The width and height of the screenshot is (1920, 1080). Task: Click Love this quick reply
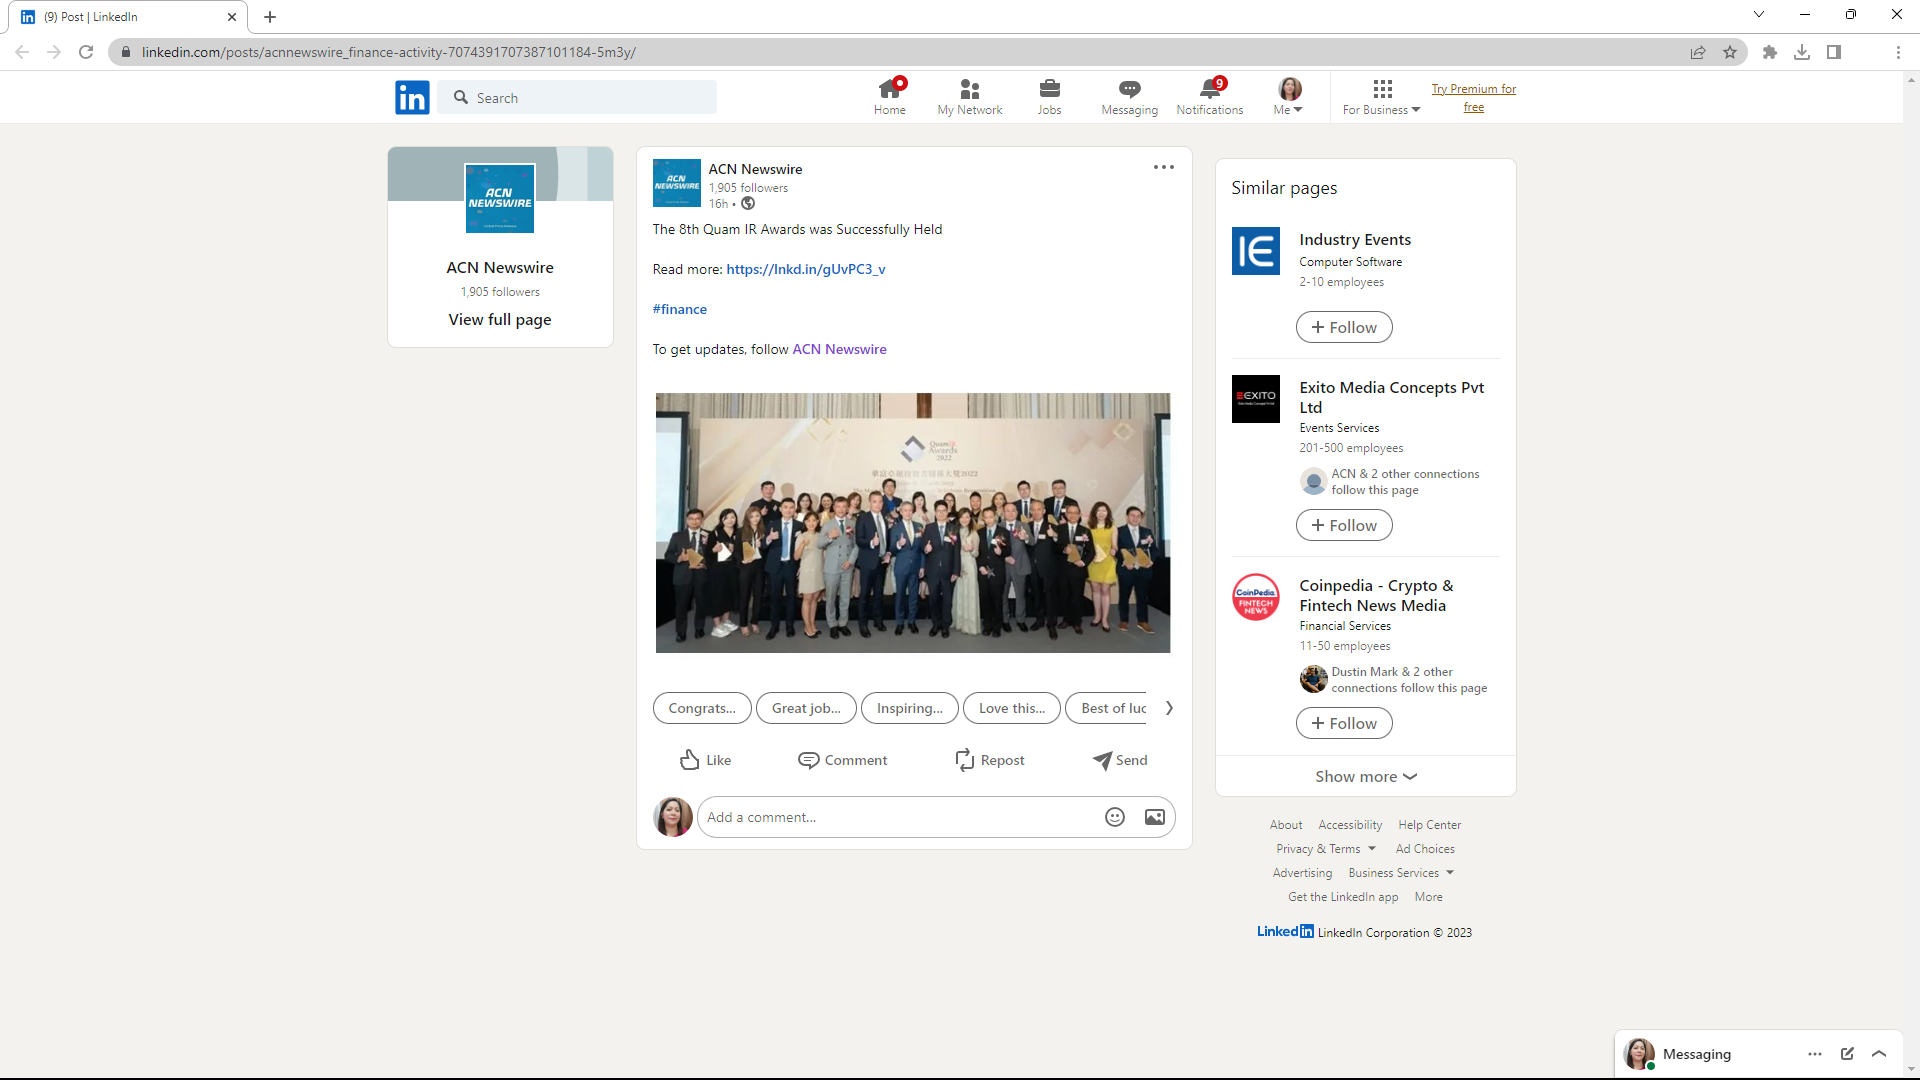click(1012, 708)
